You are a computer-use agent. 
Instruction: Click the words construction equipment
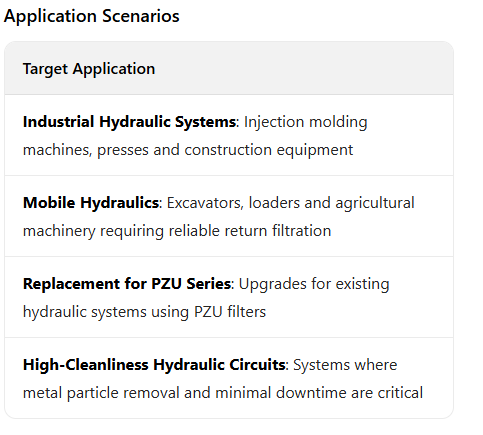point(269,150)
